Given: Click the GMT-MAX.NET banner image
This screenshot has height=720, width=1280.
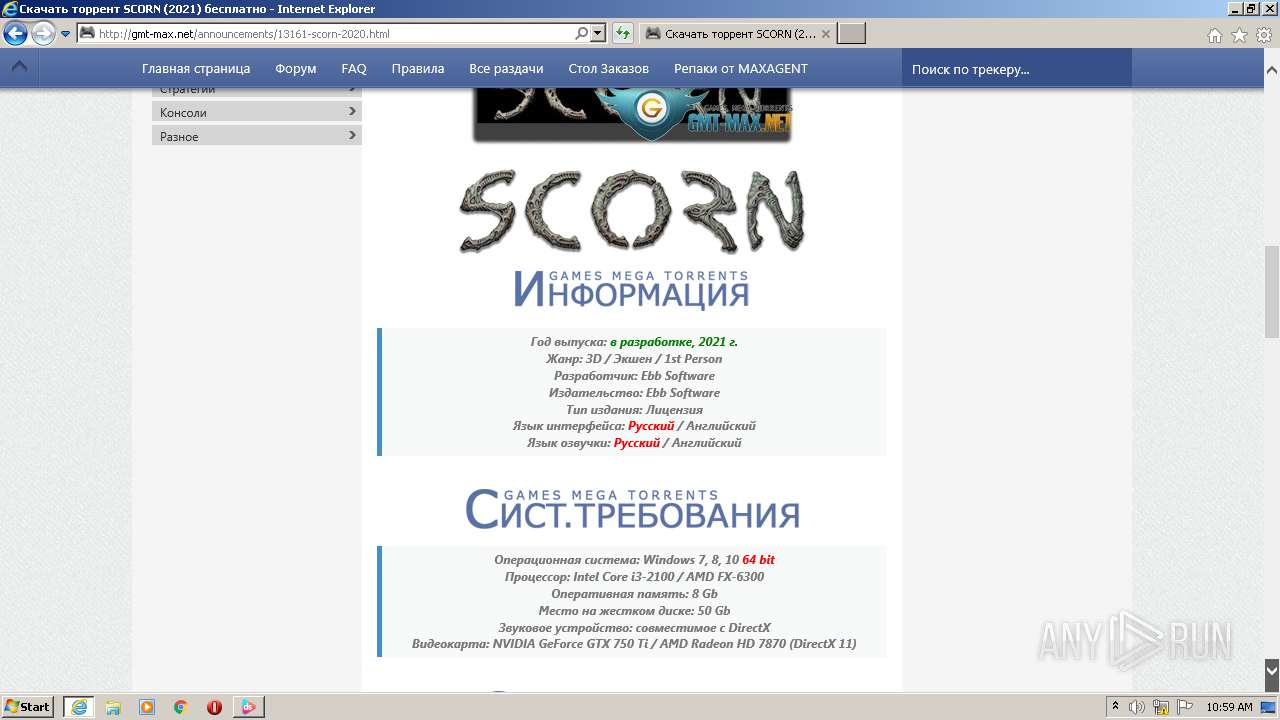Looking at the screenshot, I should (632, 115).
